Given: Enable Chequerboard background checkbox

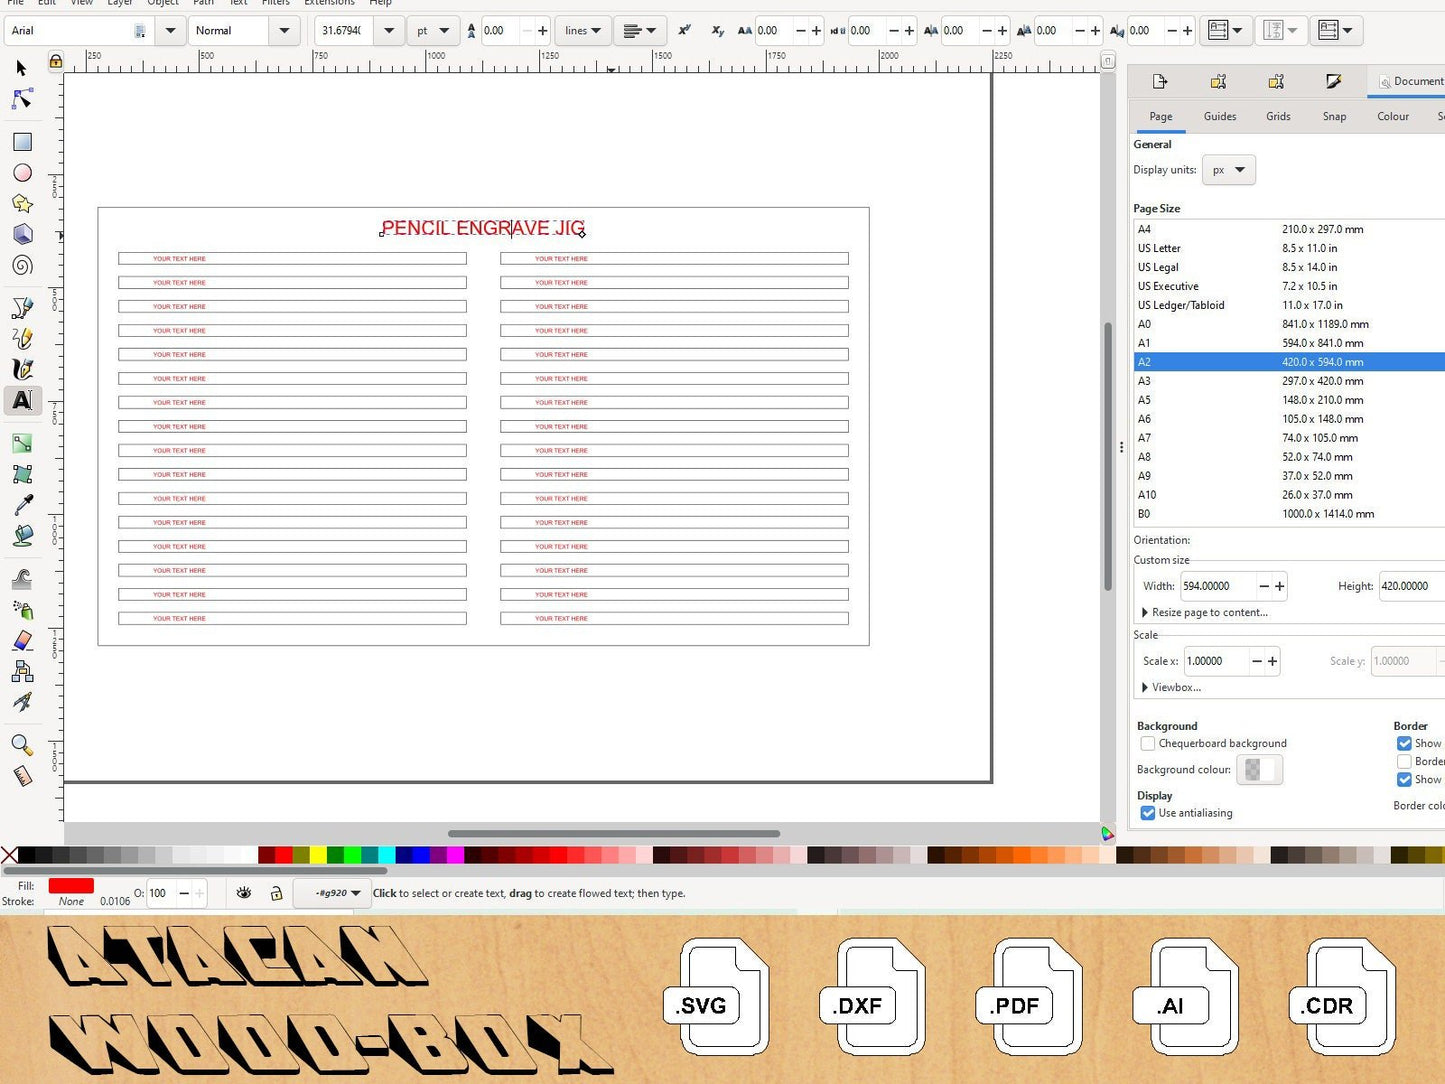Looking at the screenshot, I should coord(1148,744).
